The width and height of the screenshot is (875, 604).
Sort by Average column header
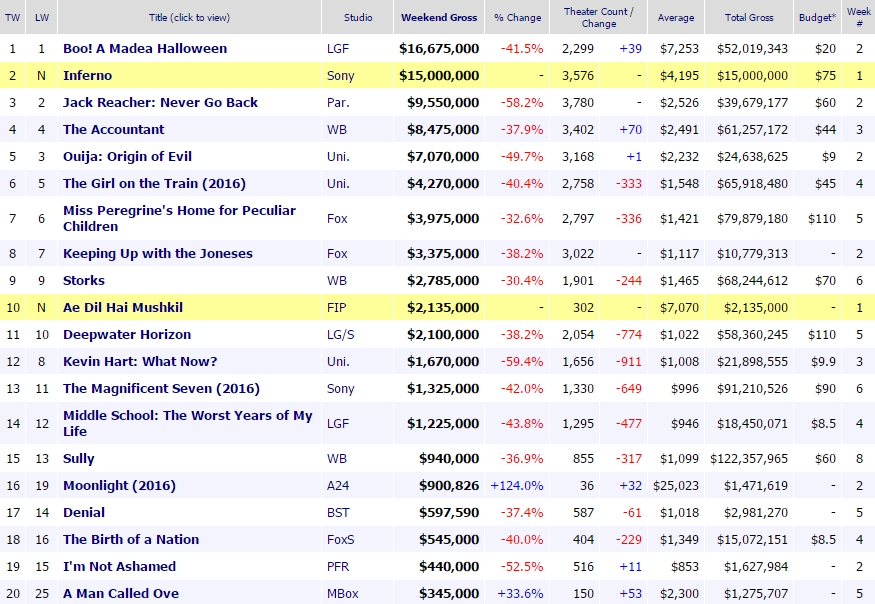(676, 17)
